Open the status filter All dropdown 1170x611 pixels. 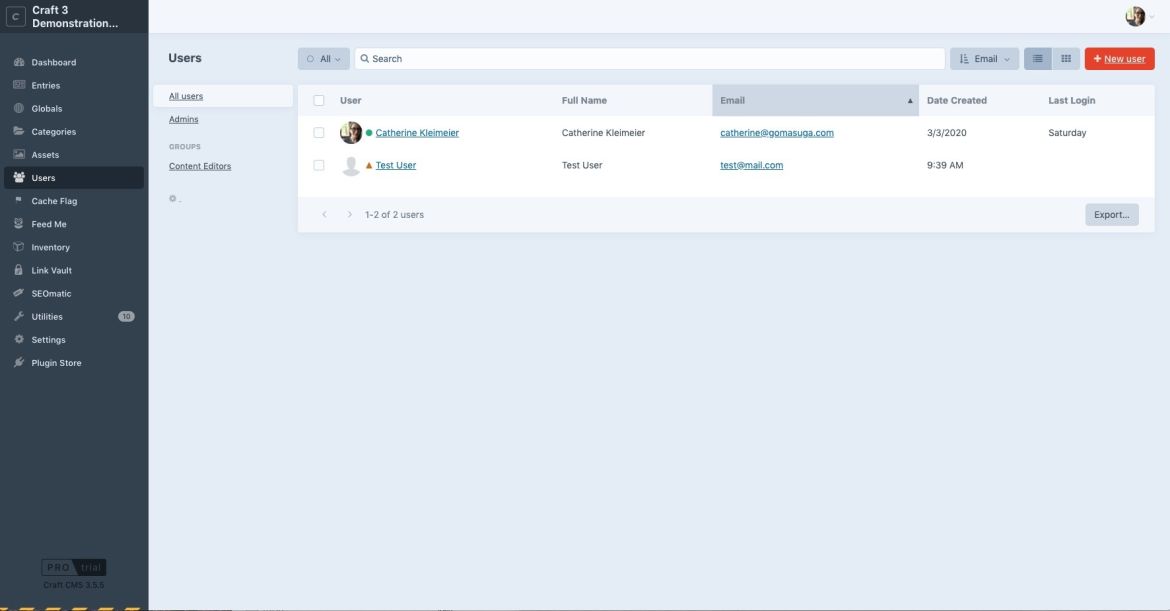click(323, 57)
